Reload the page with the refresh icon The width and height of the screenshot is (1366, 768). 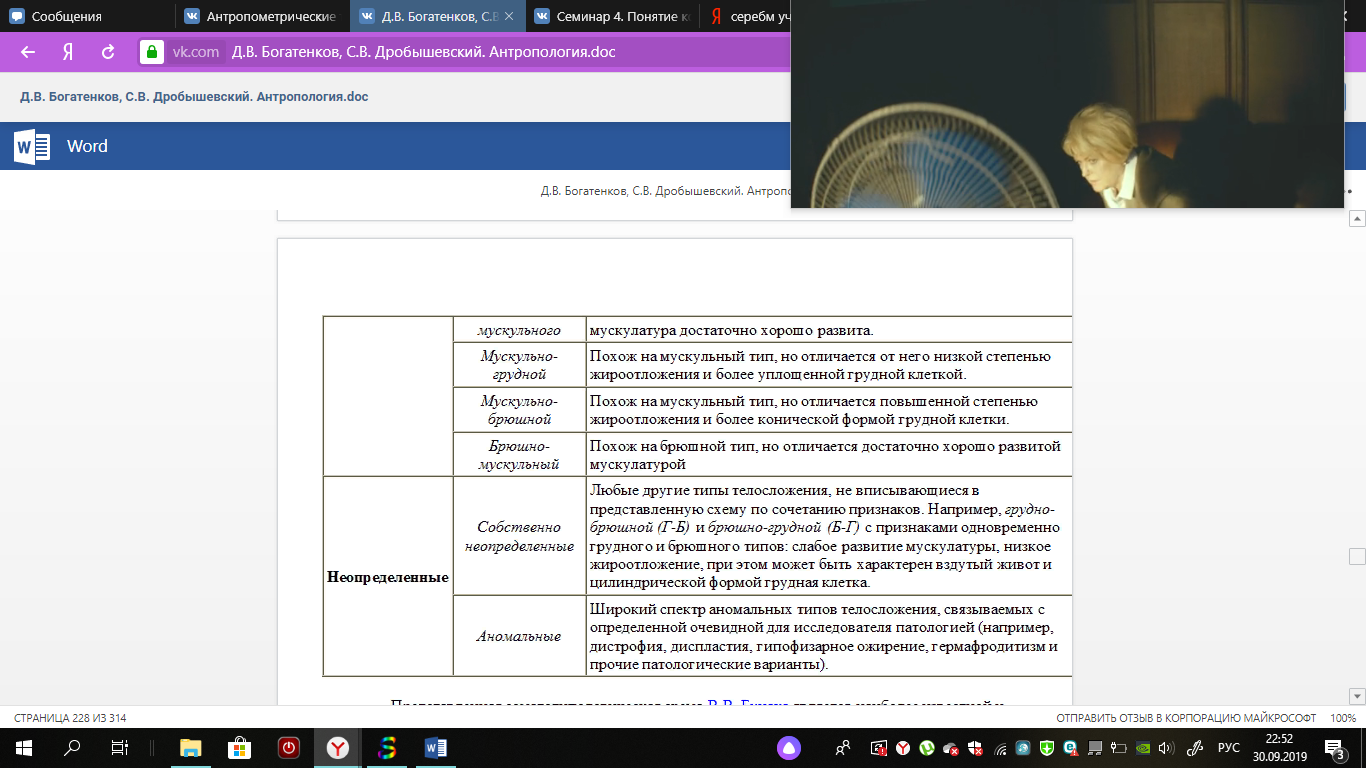[x=108, y=52]
